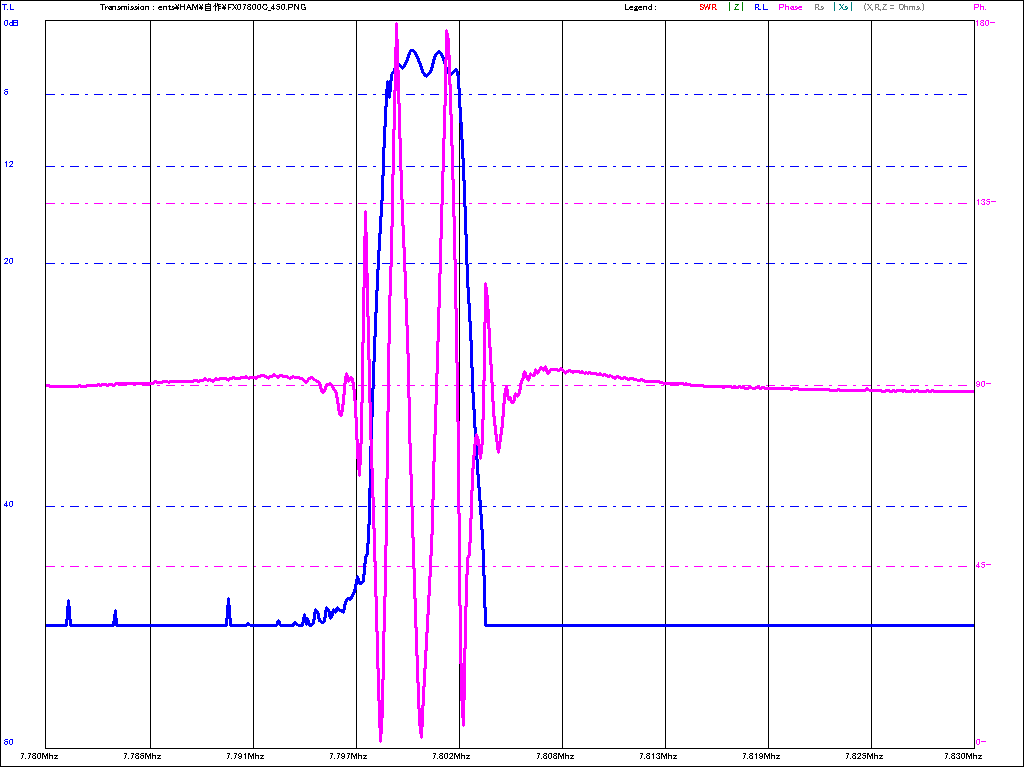Click the 45 degree phase axis label
The width and height of the screenshot is (1024, 768).
[x=983, y=565]
